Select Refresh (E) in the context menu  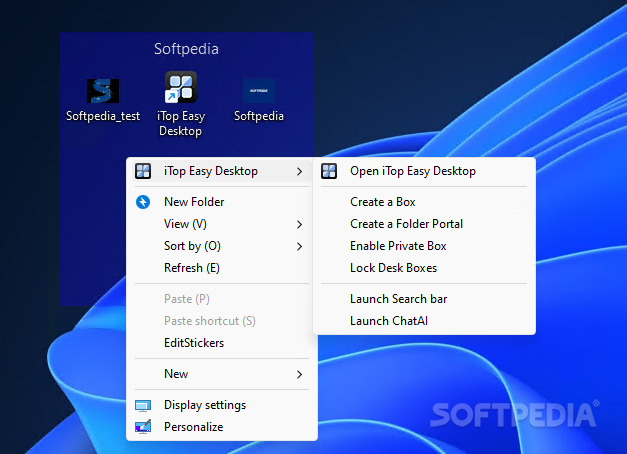click(222, 268)
